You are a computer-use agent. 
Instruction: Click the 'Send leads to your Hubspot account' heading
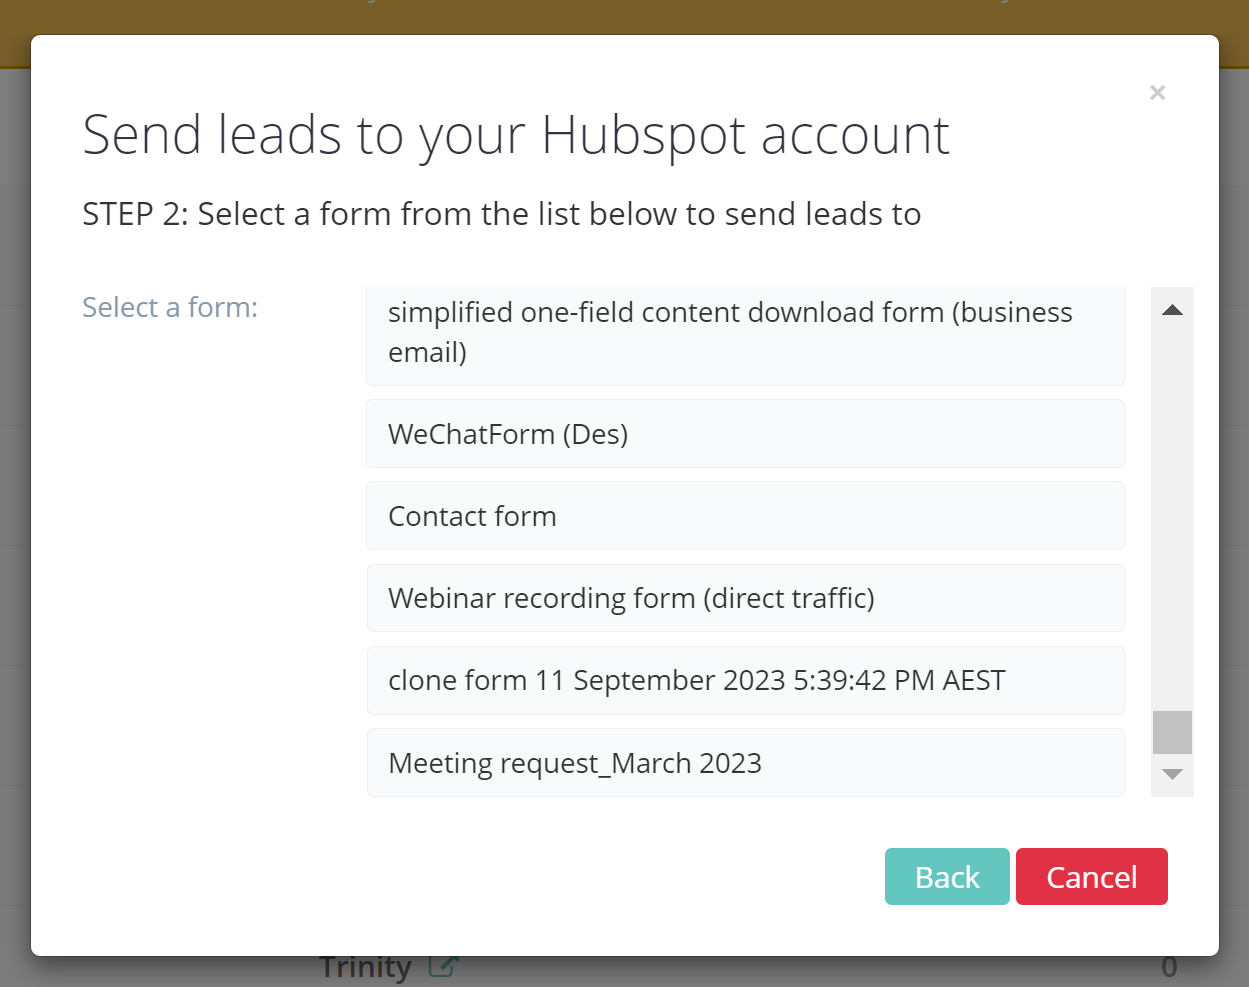point(515,135)
